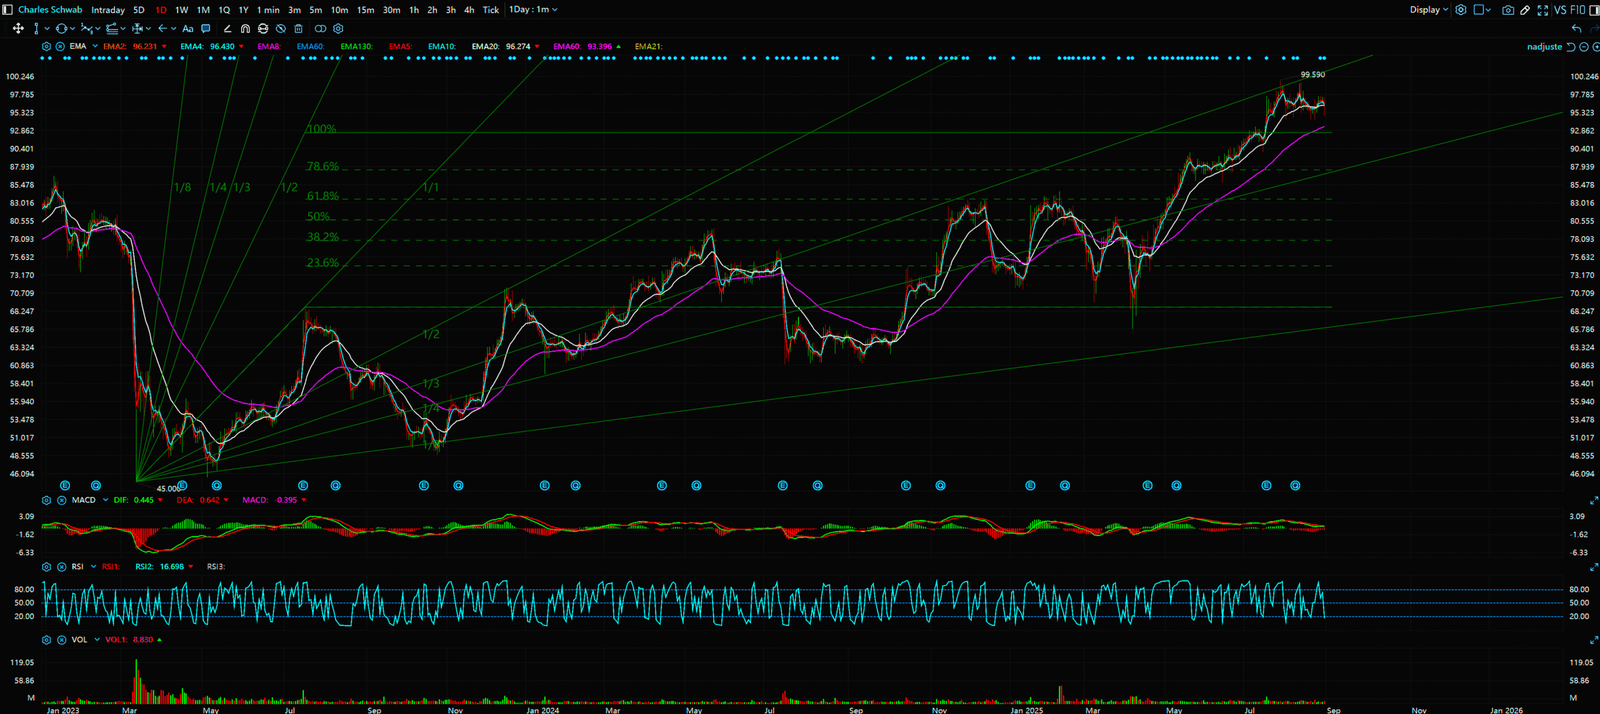Click the undo arrow icon
The image size is (1600, 714).
click(x=1577, y=29)
